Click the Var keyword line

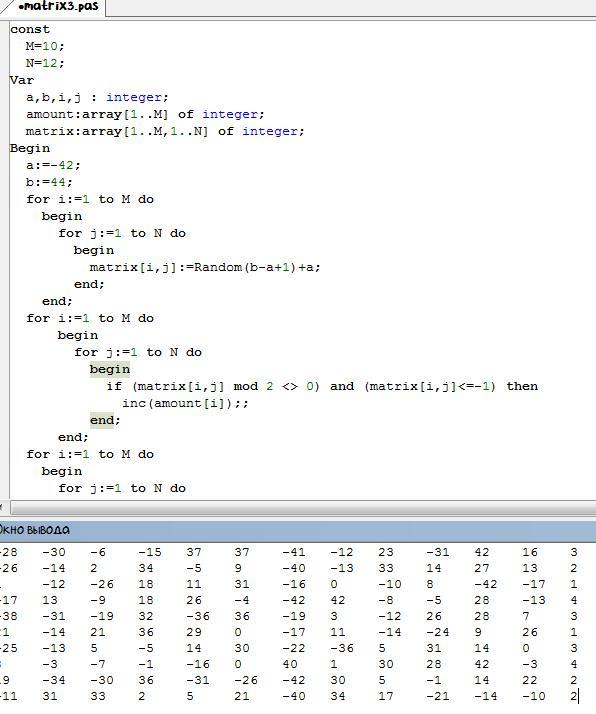pyautogui.click(x=22, y=81)
